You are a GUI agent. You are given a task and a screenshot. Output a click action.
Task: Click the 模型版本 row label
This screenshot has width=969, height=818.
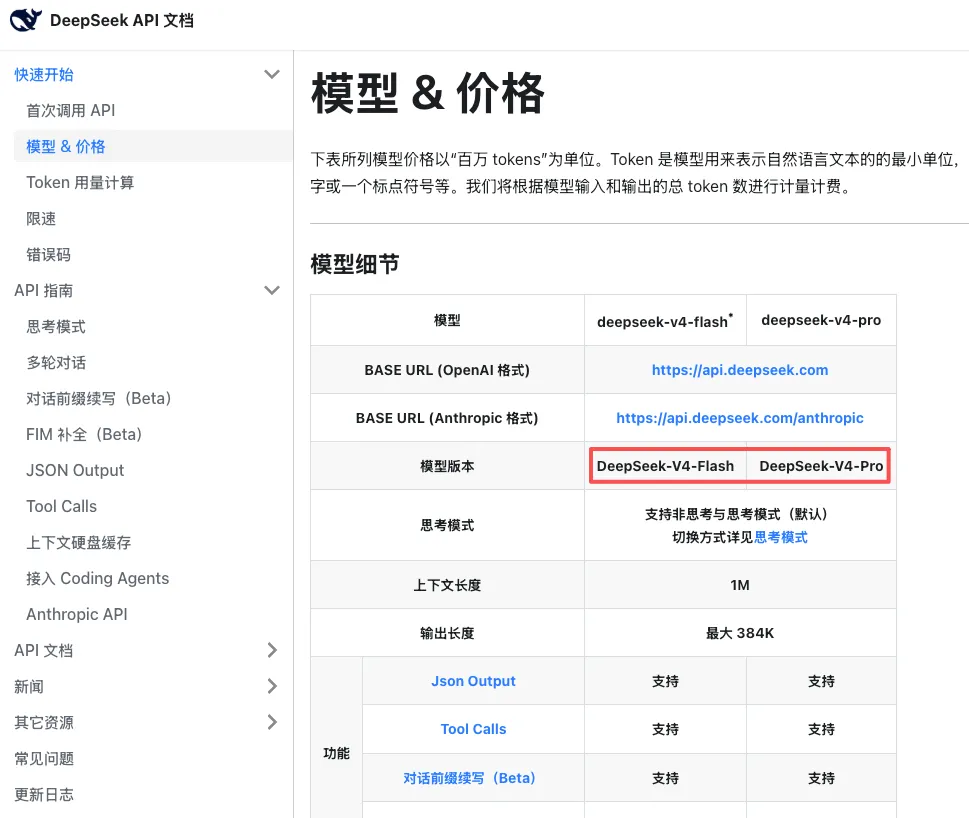click(447, 466)
